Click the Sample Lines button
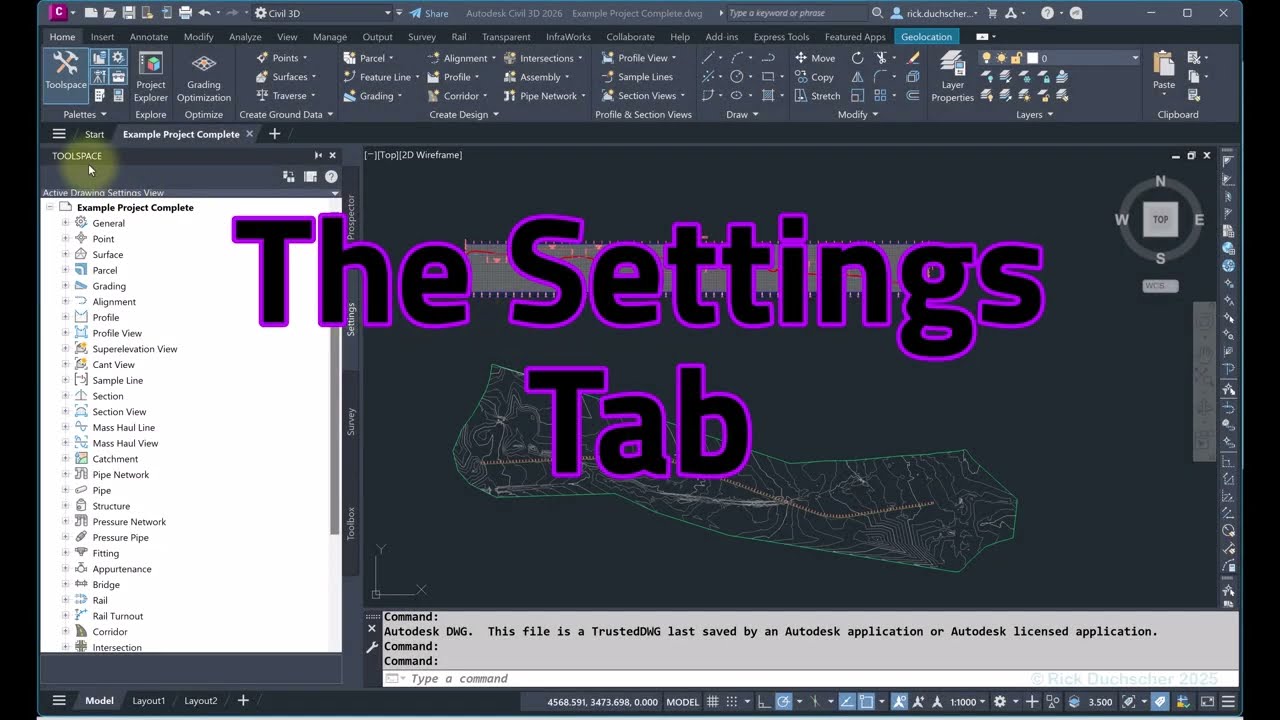This screenshot has width=1280, height=720. pyautogui.click(x=637, y=77)
